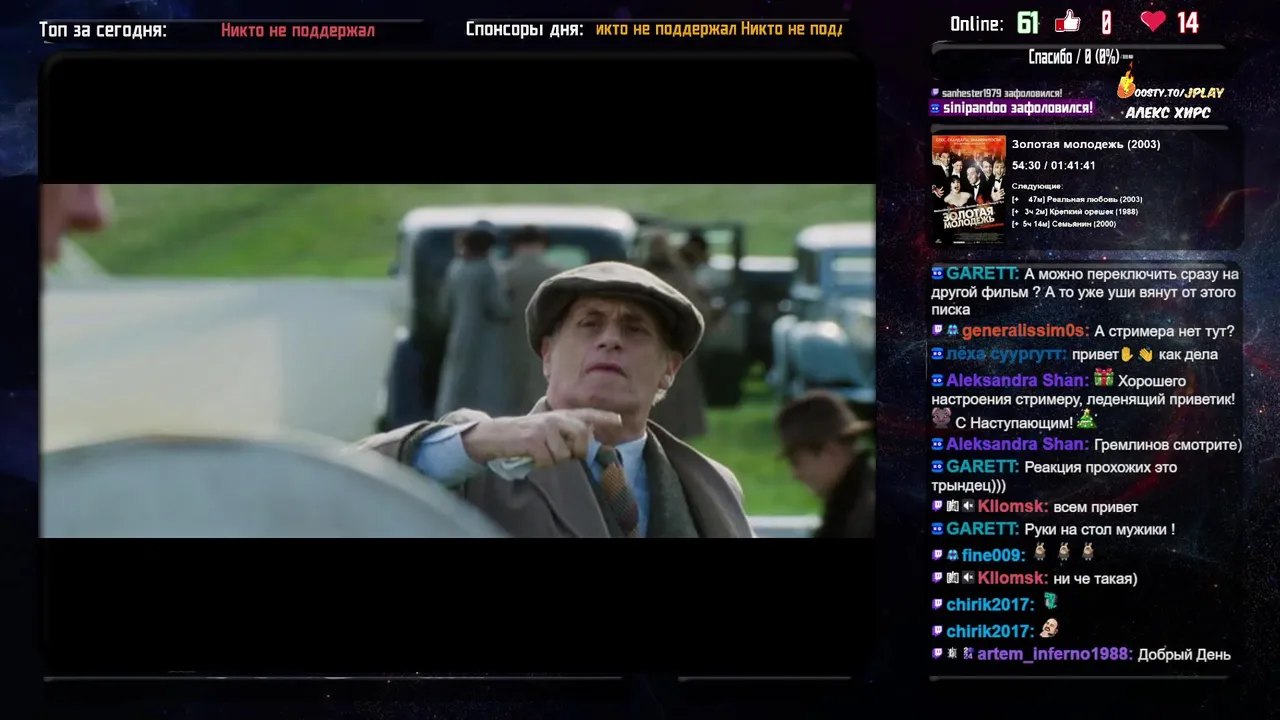Click the badge icon beside sinipandoo
This screenshot has height=720, width=1280.
point(936,108)
